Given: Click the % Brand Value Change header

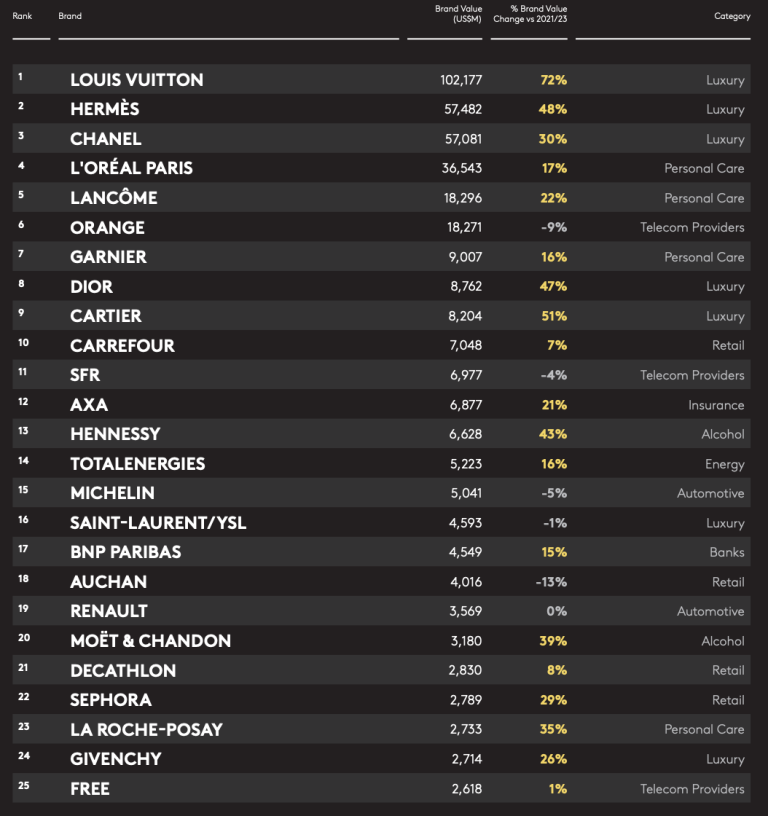Looking at the screenshot, I should pyautogui.click(x=530, y=14).
